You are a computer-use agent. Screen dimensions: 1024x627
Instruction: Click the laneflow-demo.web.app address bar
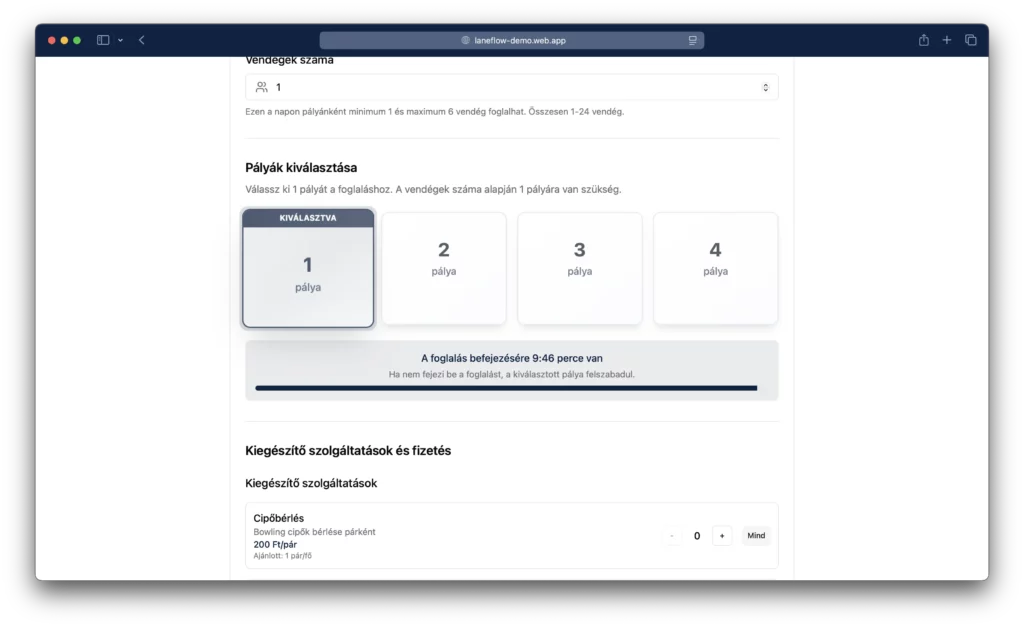point(512,41)
